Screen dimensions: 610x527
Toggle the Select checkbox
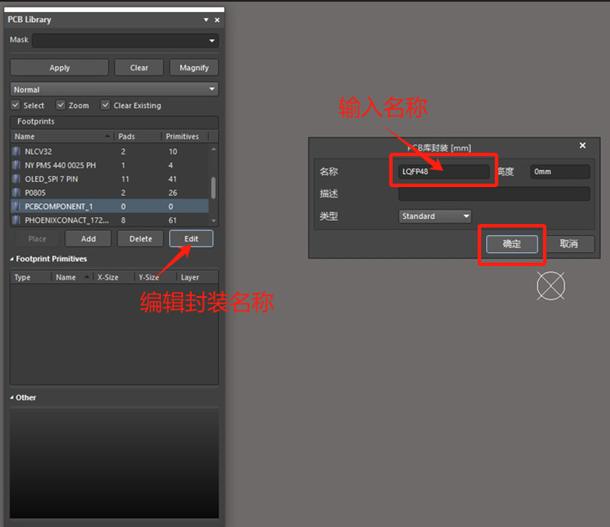click(15, 105)
